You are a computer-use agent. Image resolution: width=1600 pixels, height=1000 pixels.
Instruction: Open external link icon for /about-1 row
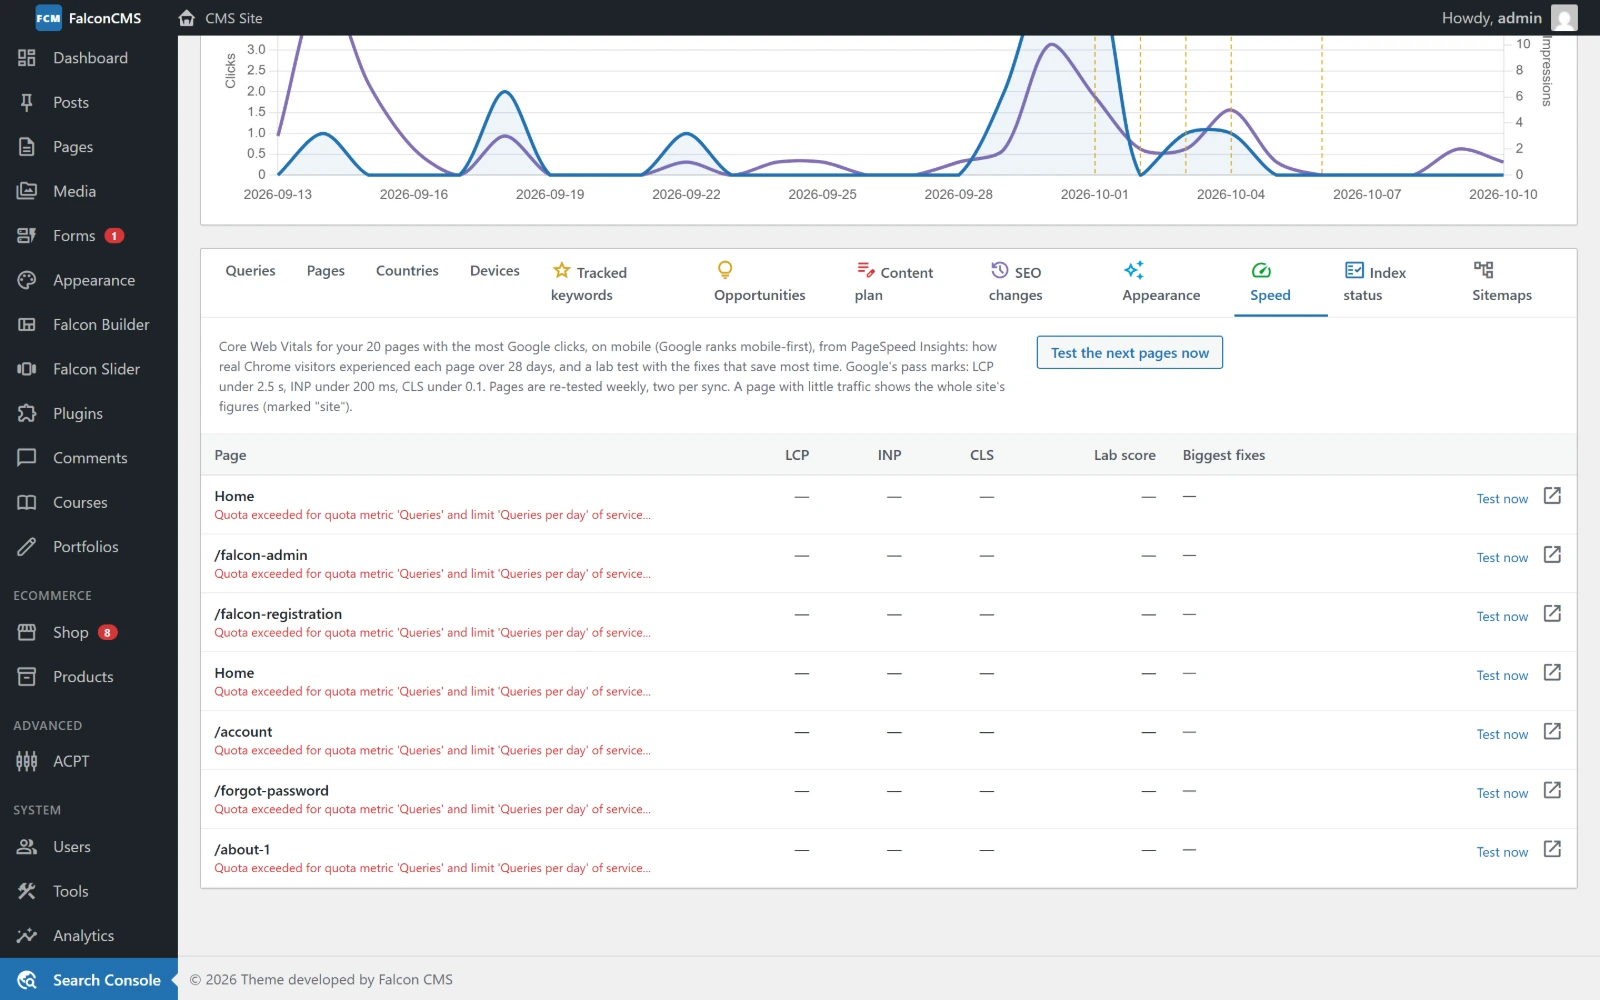click(1552, 849)
